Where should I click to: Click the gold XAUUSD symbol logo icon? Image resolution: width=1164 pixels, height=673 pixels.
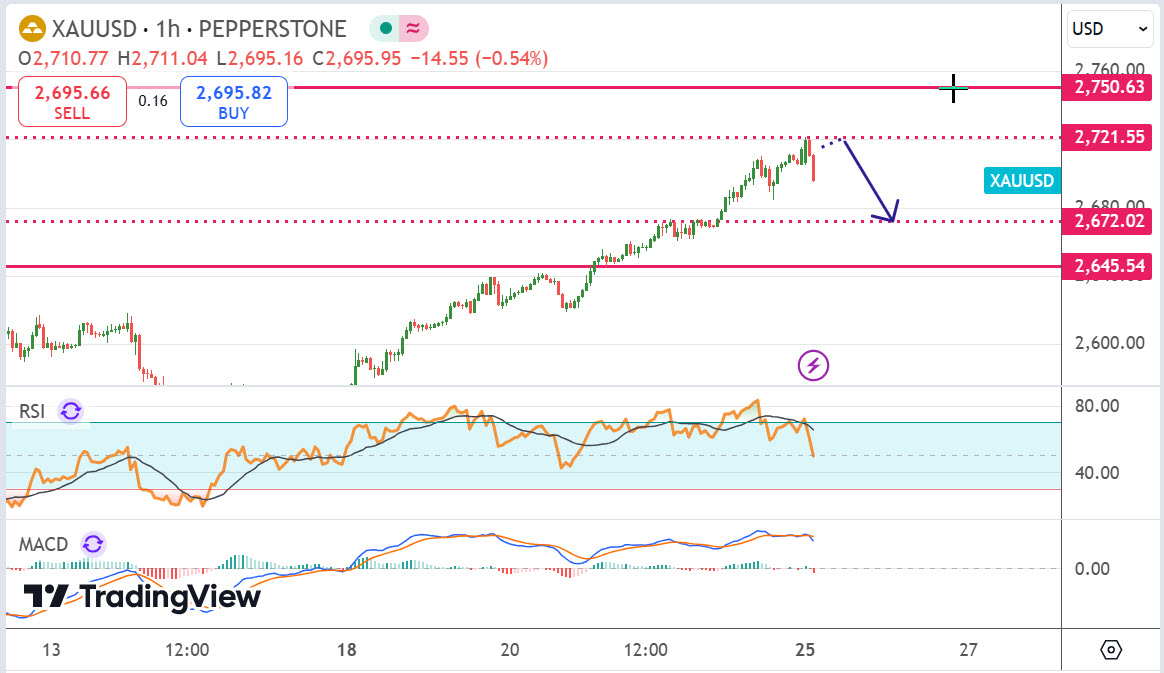(x=32, y=30)
